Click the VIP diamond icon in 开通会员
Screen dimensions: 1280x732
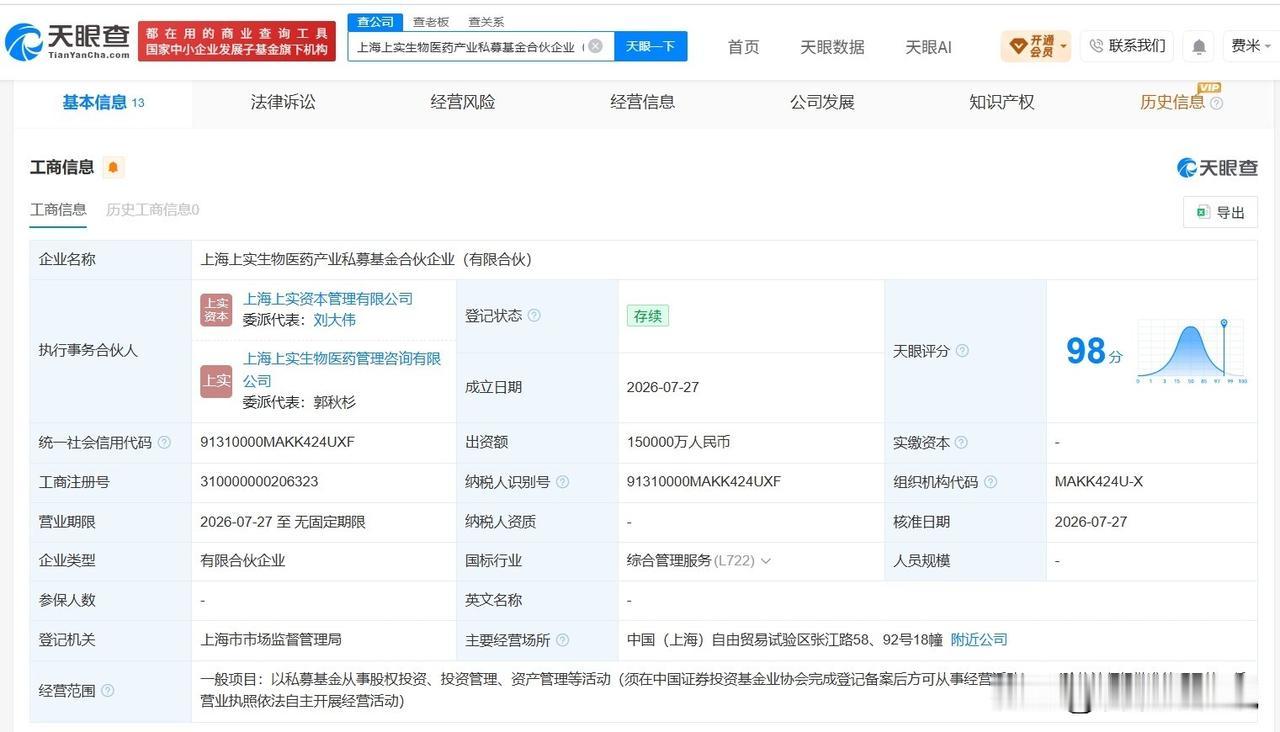(1018, 46)
